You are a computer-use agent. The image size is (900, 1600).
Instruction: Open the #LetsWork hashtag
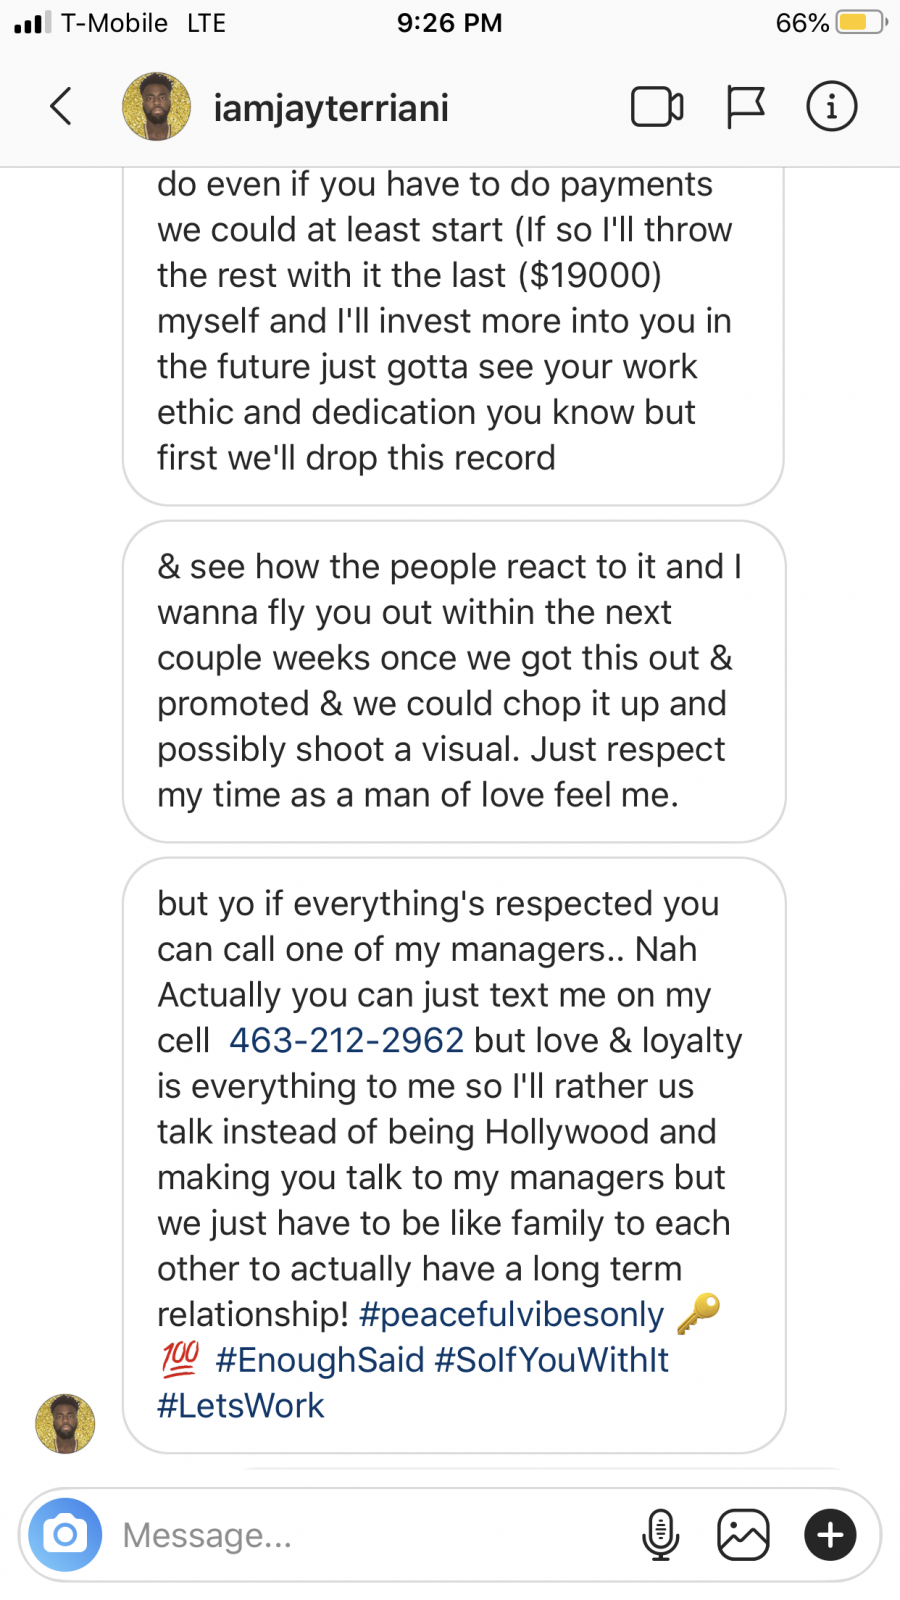coord(241,1406)
